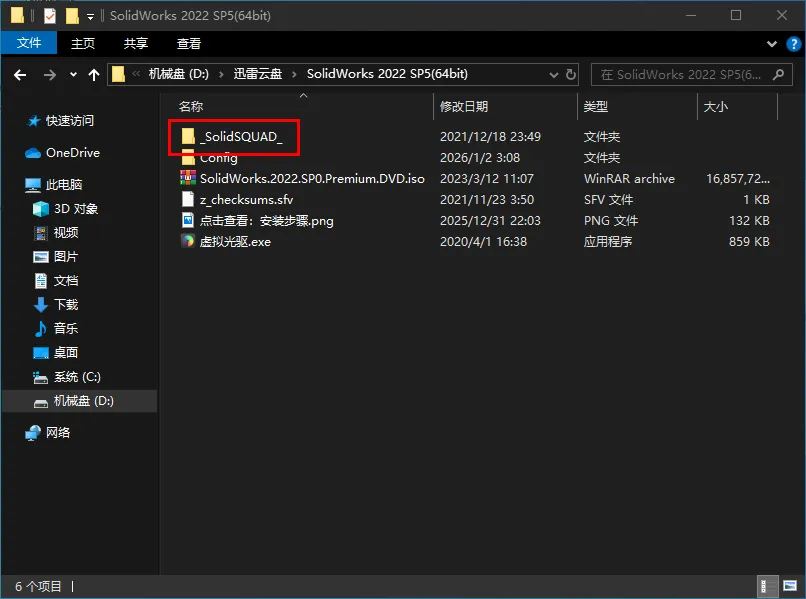Expand breadcrumb chevron after 机械盘 (D:)

pyautogui.click(x=221, y=75)
